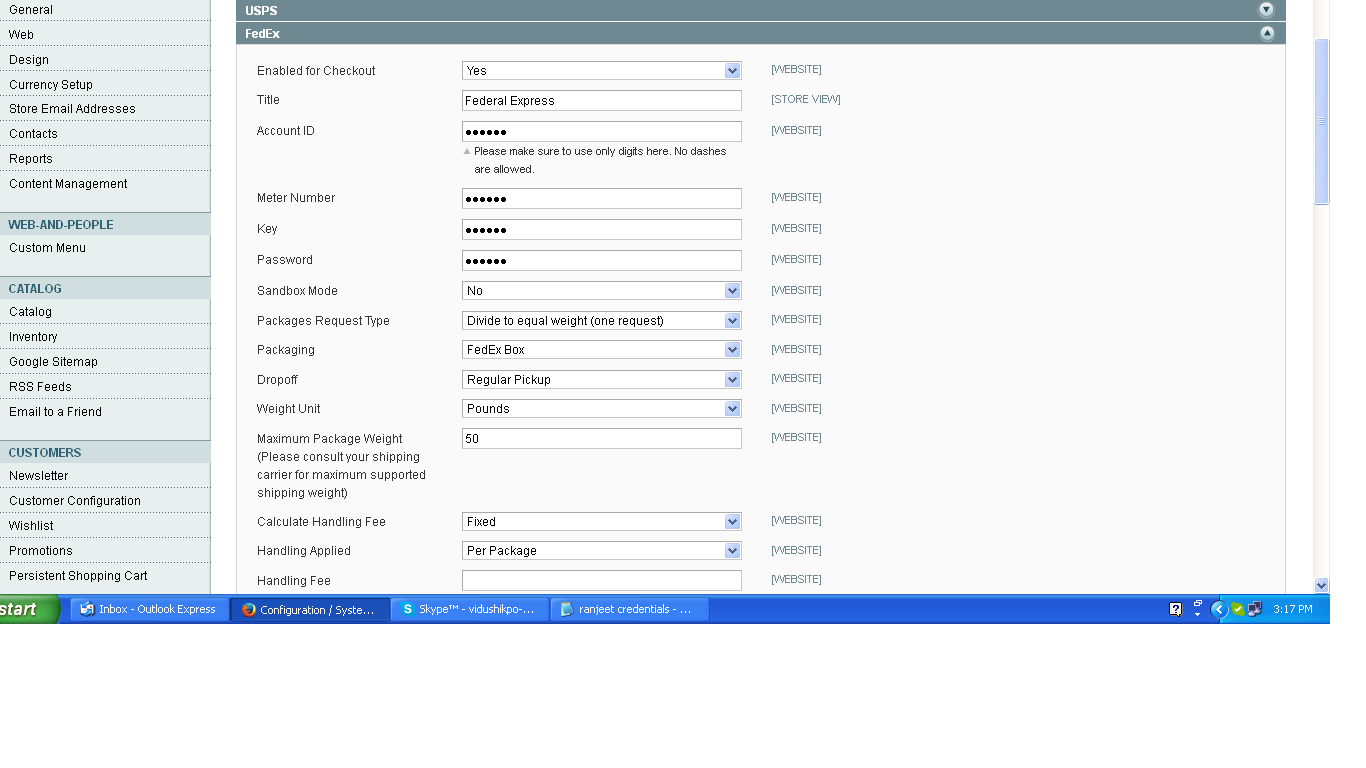Open Design configuration tab

105,59
